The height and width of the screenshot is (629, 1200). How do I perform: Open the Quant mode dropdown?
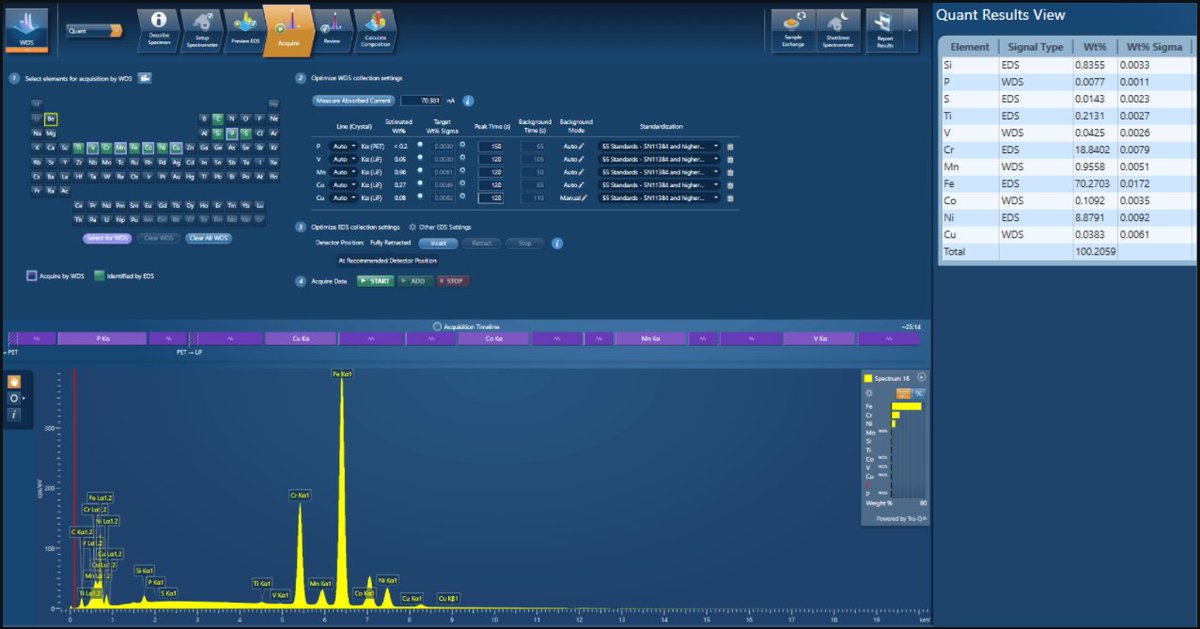pos(93,31)
